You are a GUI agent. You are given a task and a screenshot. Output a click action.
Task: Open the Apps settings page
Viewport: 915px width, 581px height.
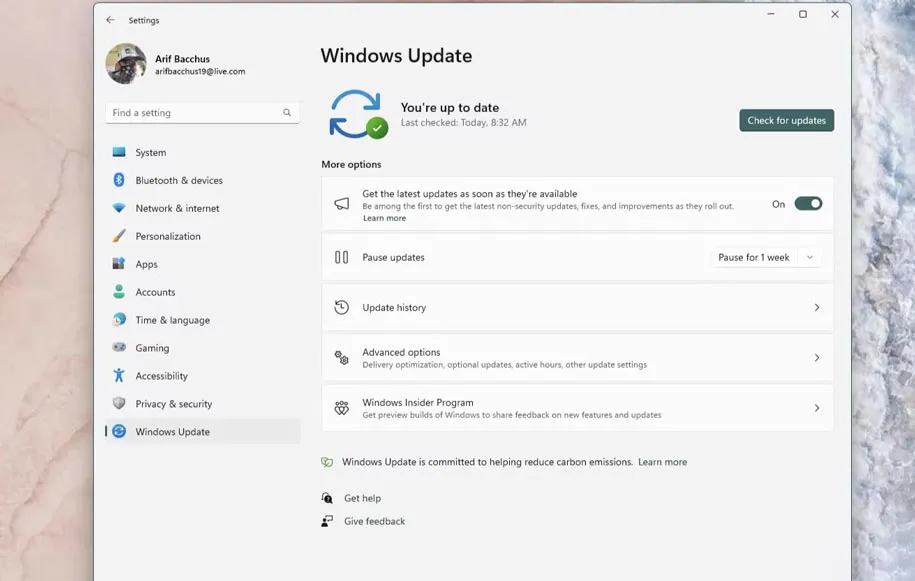tap(147, 264)
